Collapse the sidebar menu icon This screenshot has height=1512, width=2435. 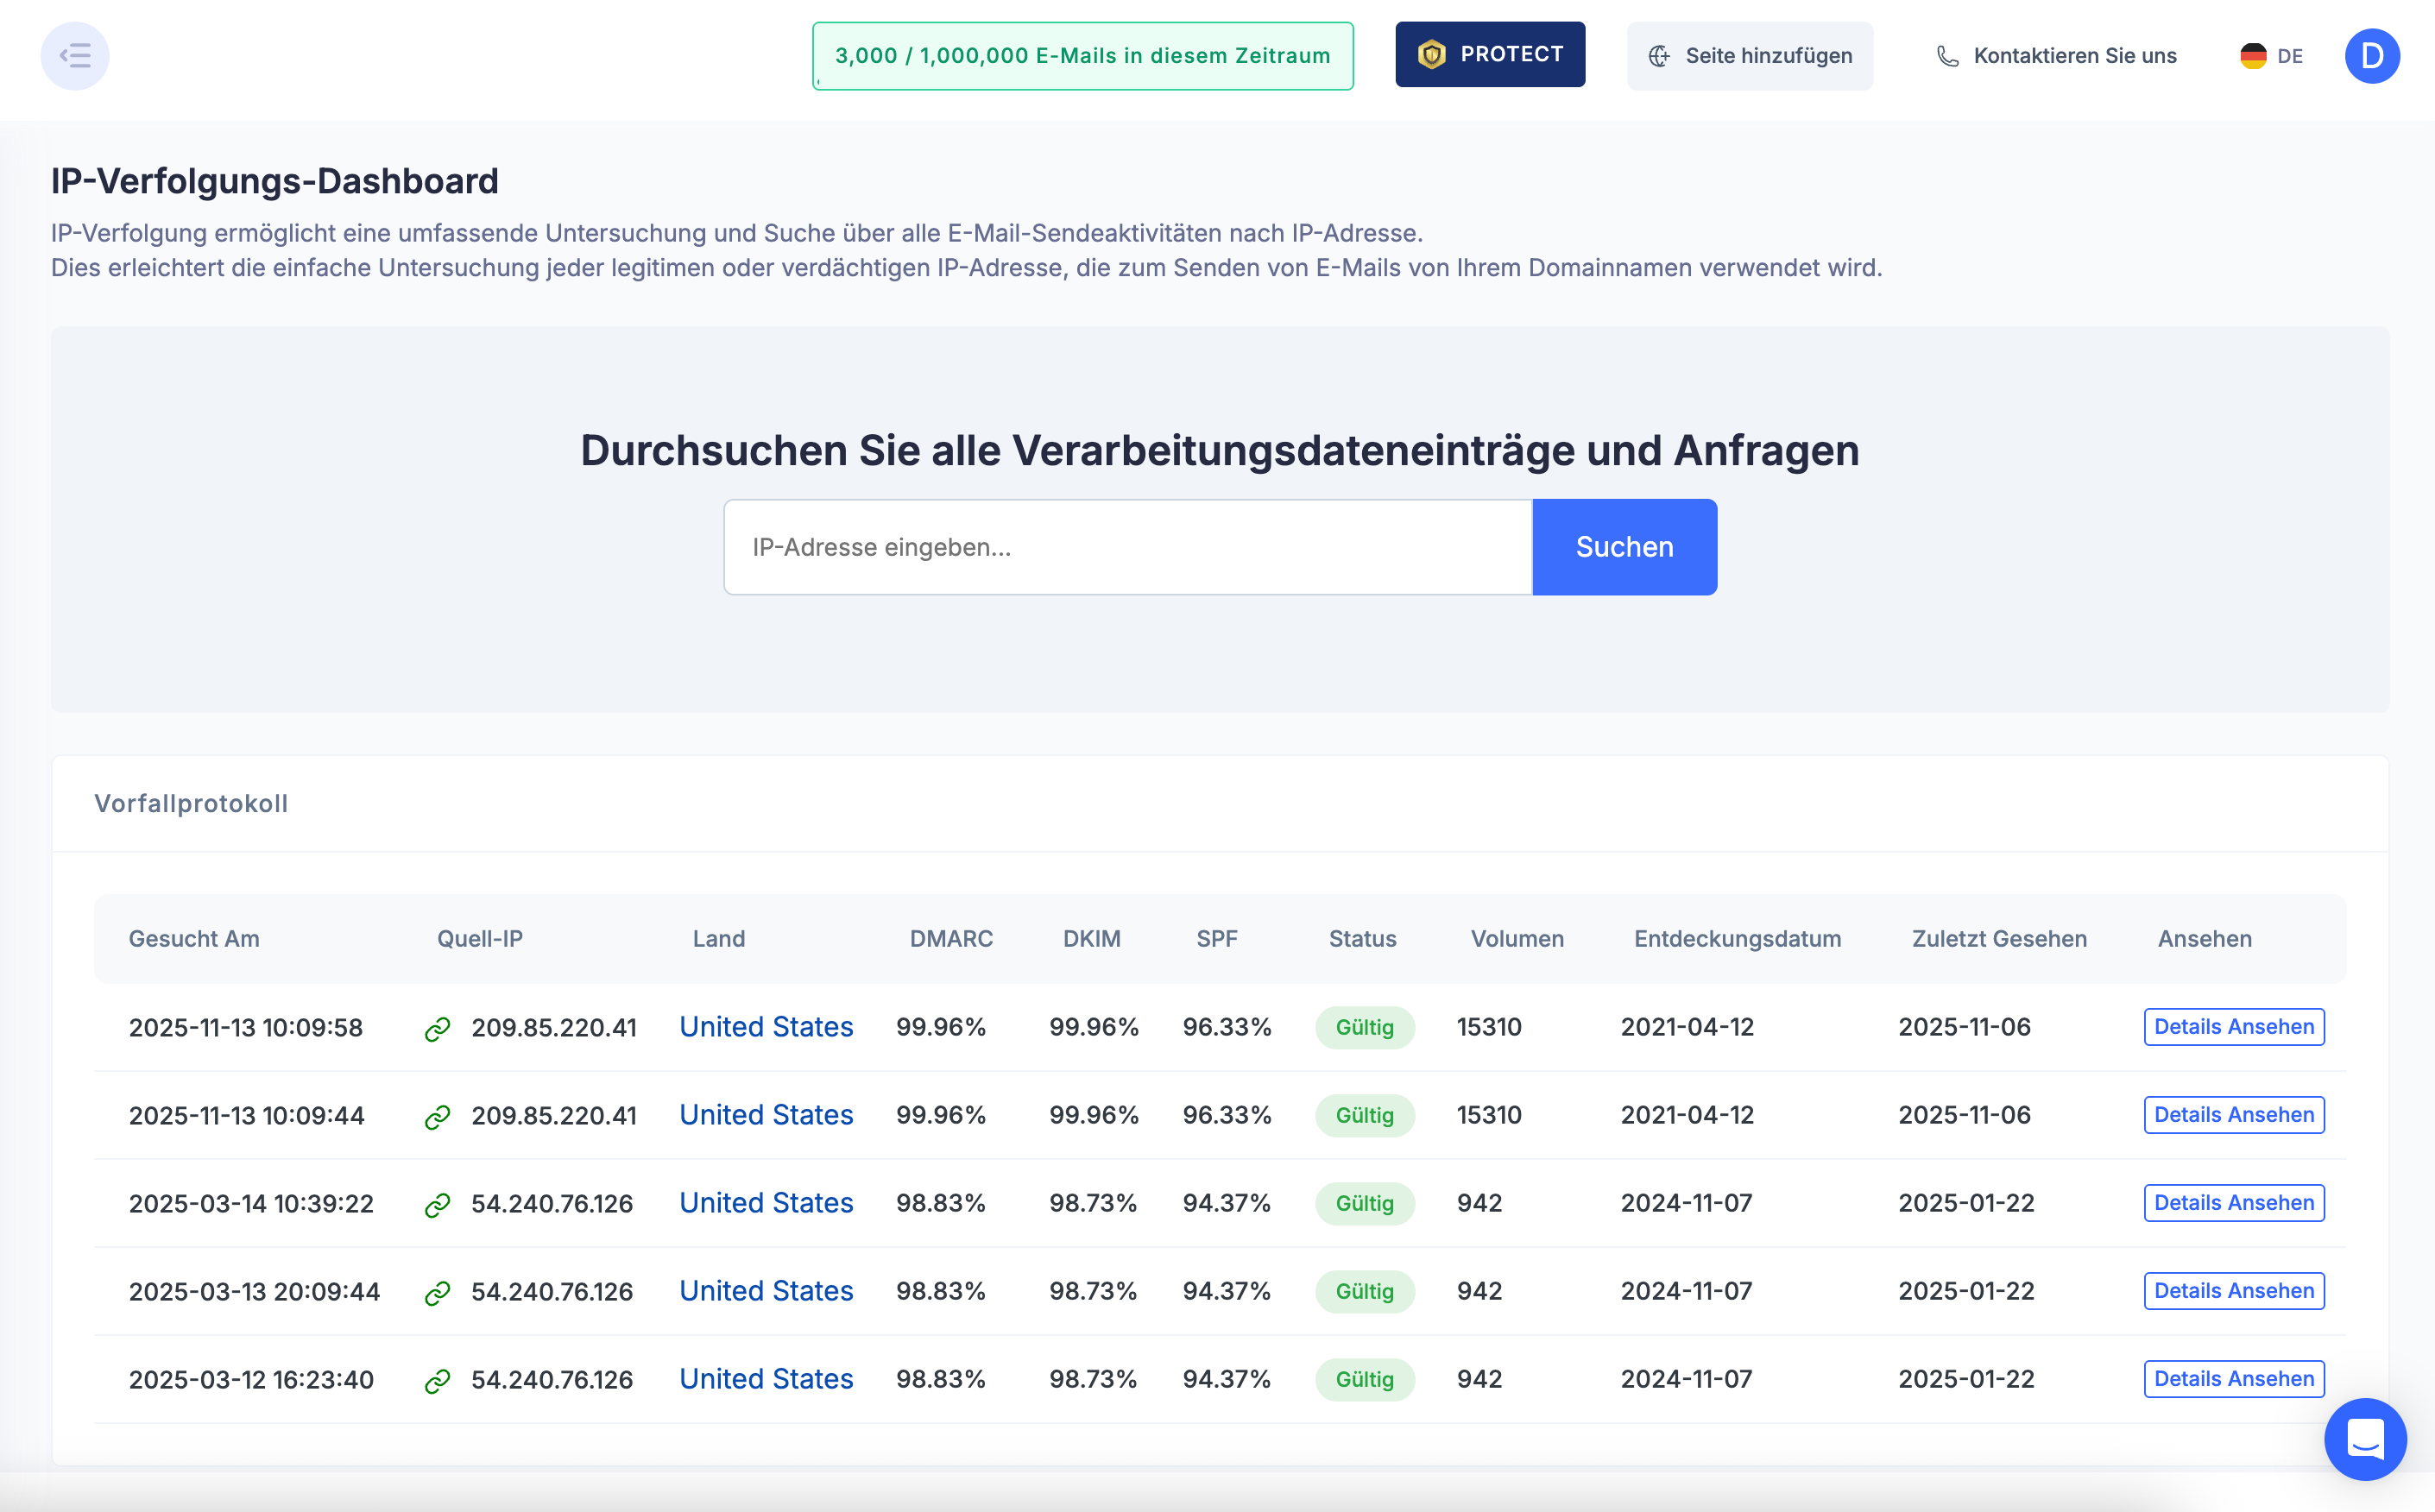pyautogui.click(x=75, y=56)
